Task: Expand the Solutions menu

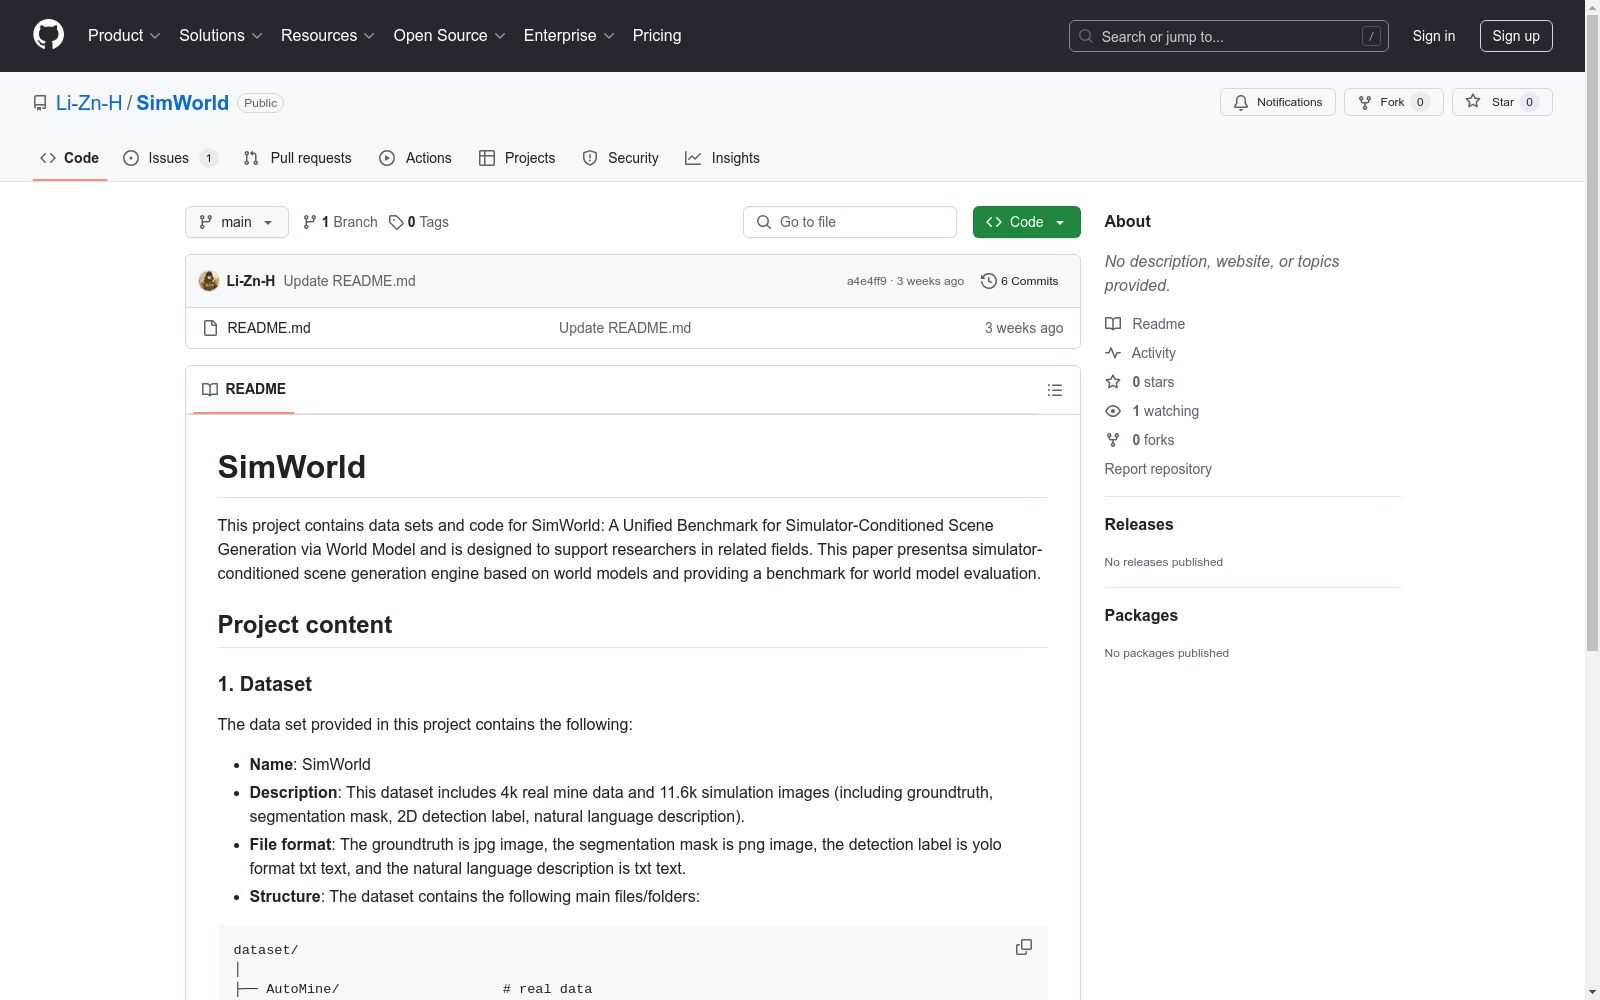Action: click(221, 36)
